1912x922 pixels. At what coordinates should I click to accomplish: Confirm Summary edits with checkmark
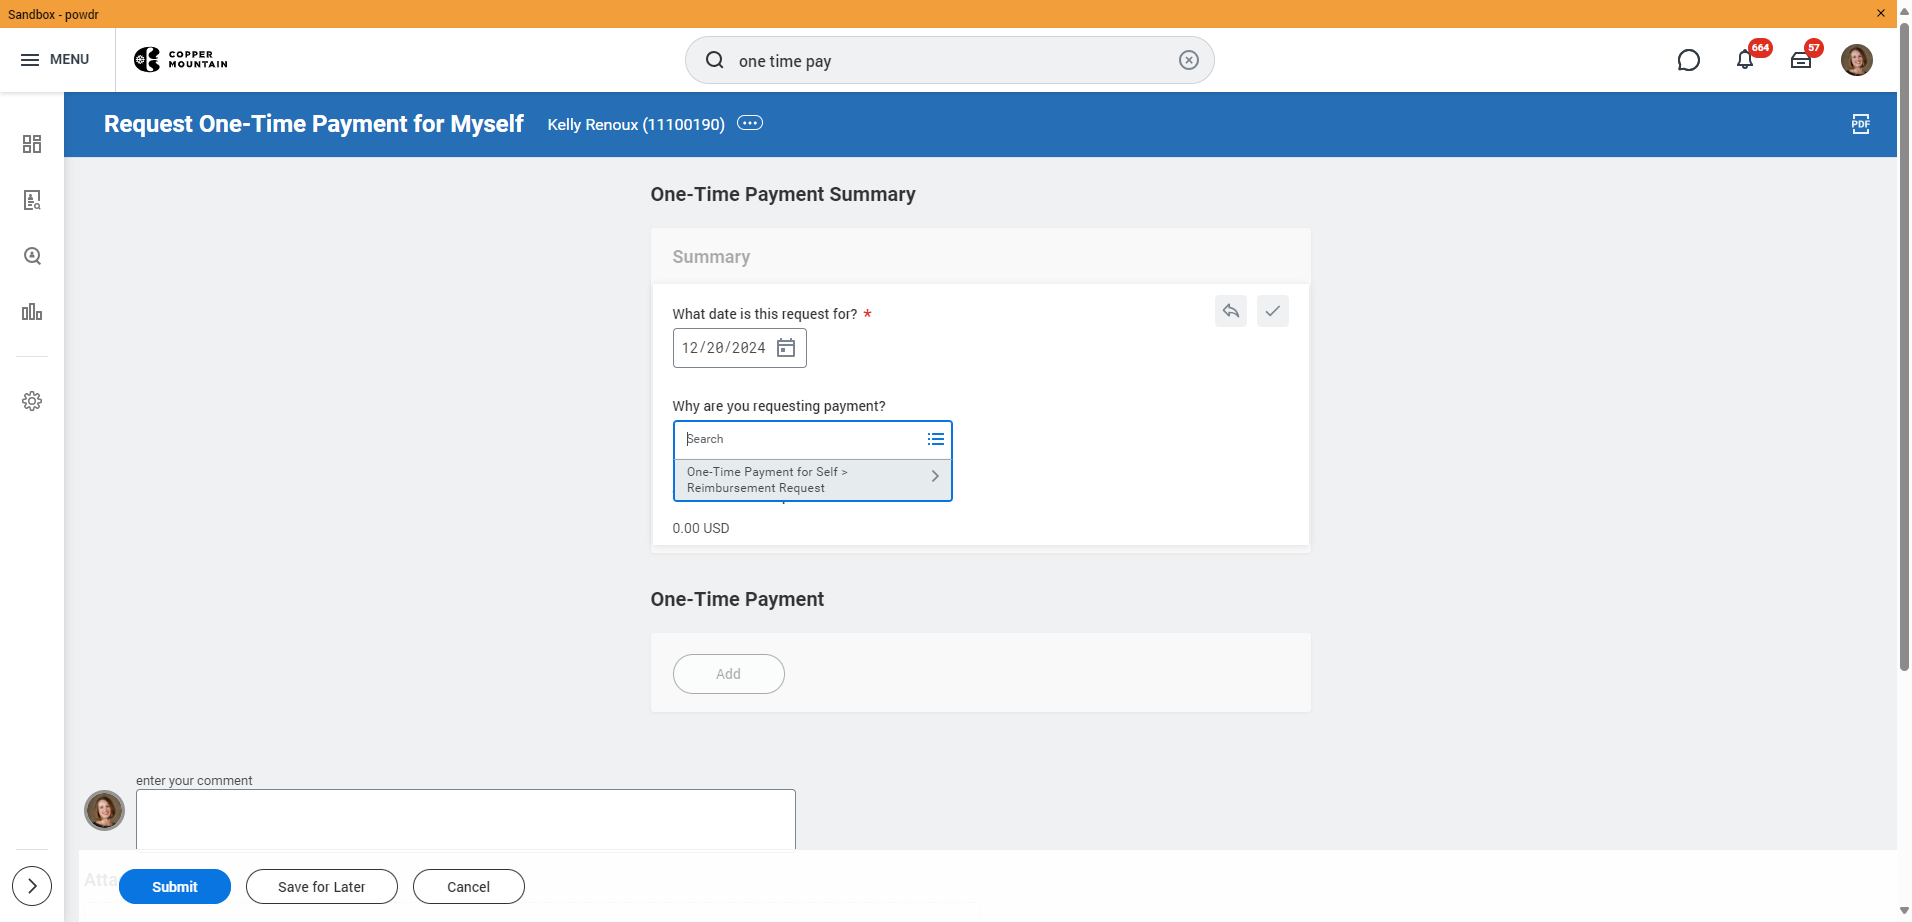pos(1272,311)
